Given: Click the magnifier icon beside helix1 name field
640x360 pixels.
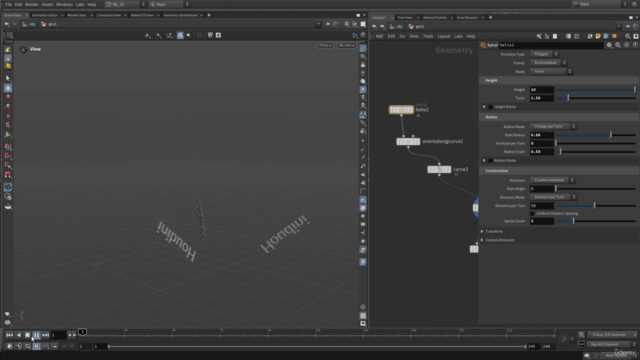Looking at the screenshot, I should 618,45.
